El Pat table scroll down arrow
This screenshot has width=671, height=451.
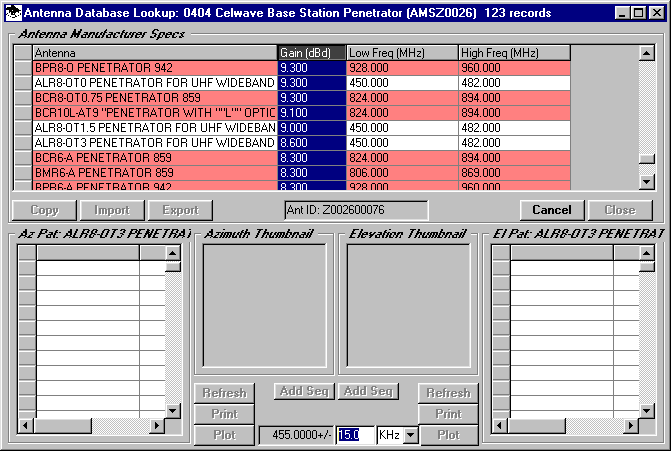tap(647, 411)
